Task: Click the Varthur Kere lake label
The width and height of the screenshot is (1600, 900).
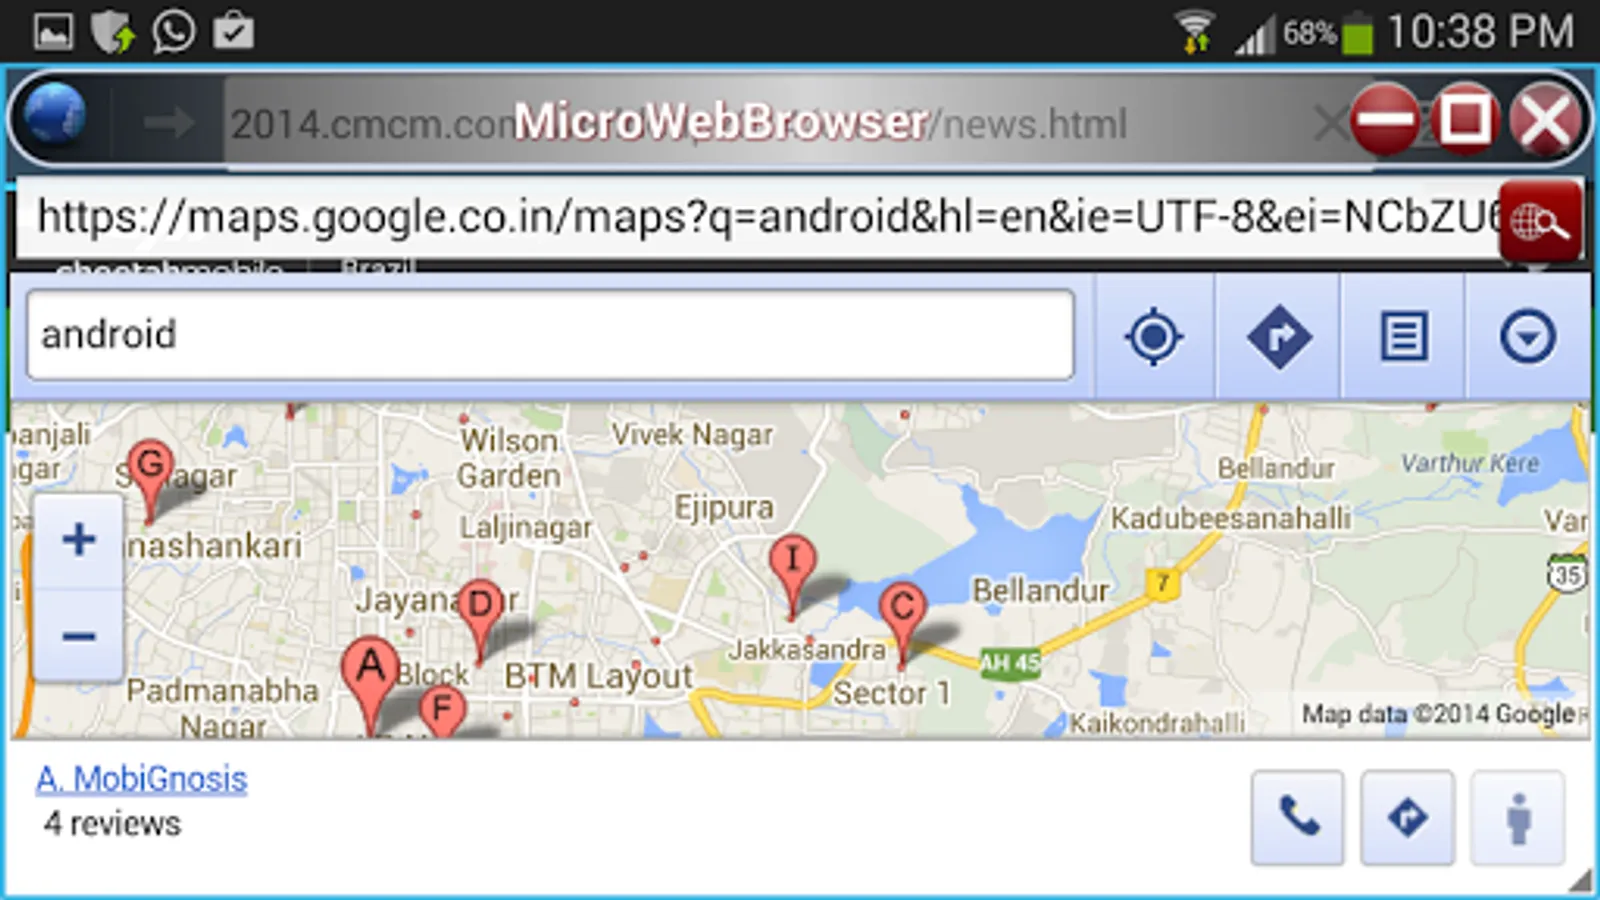Action: coord(1470,463)
